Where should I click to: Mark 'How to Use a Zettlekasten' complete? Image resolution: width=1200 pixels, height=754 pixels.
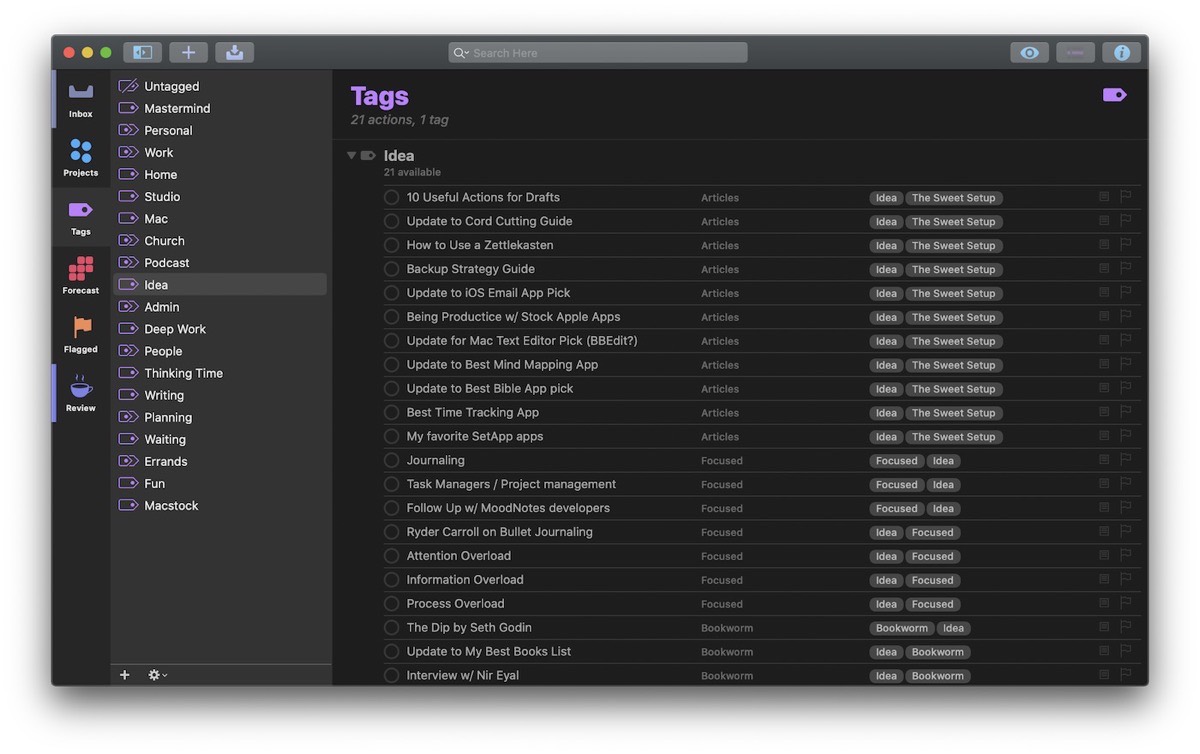tap(392, 245)
